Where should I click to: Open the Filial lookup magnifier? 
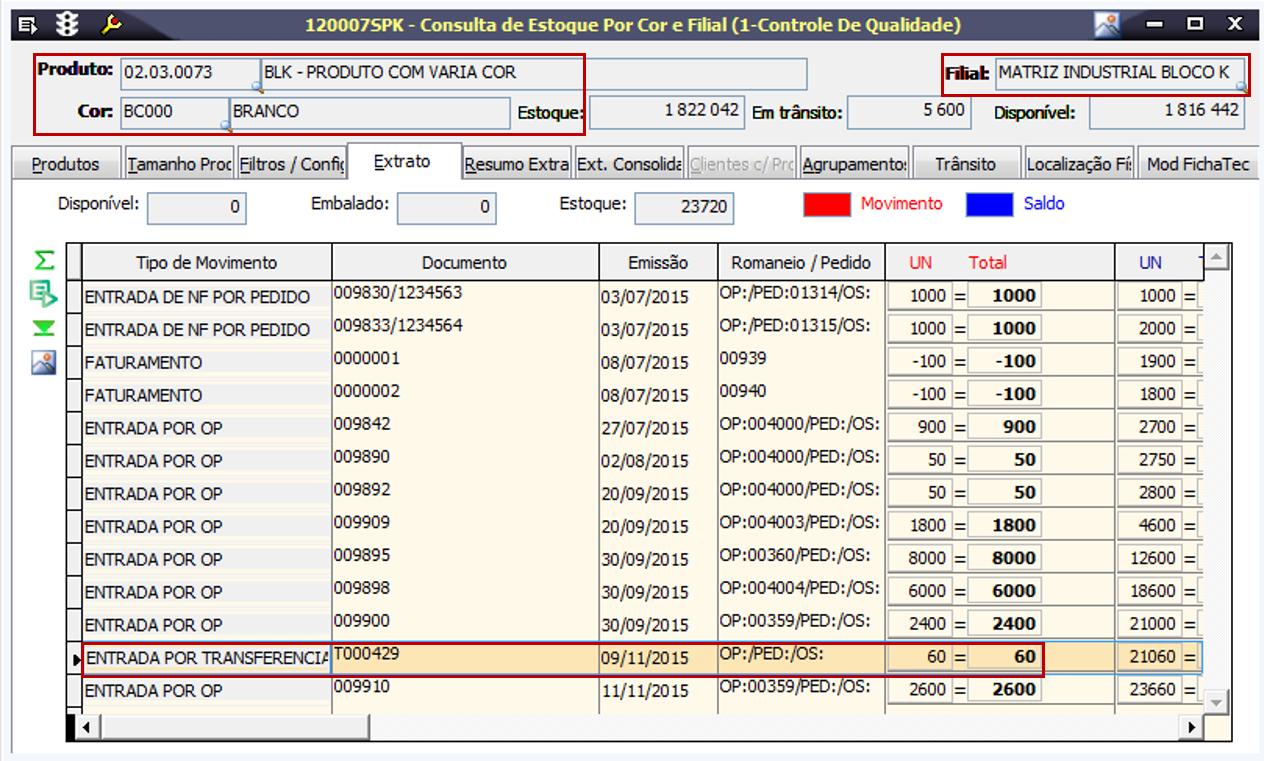(1241, 87)
